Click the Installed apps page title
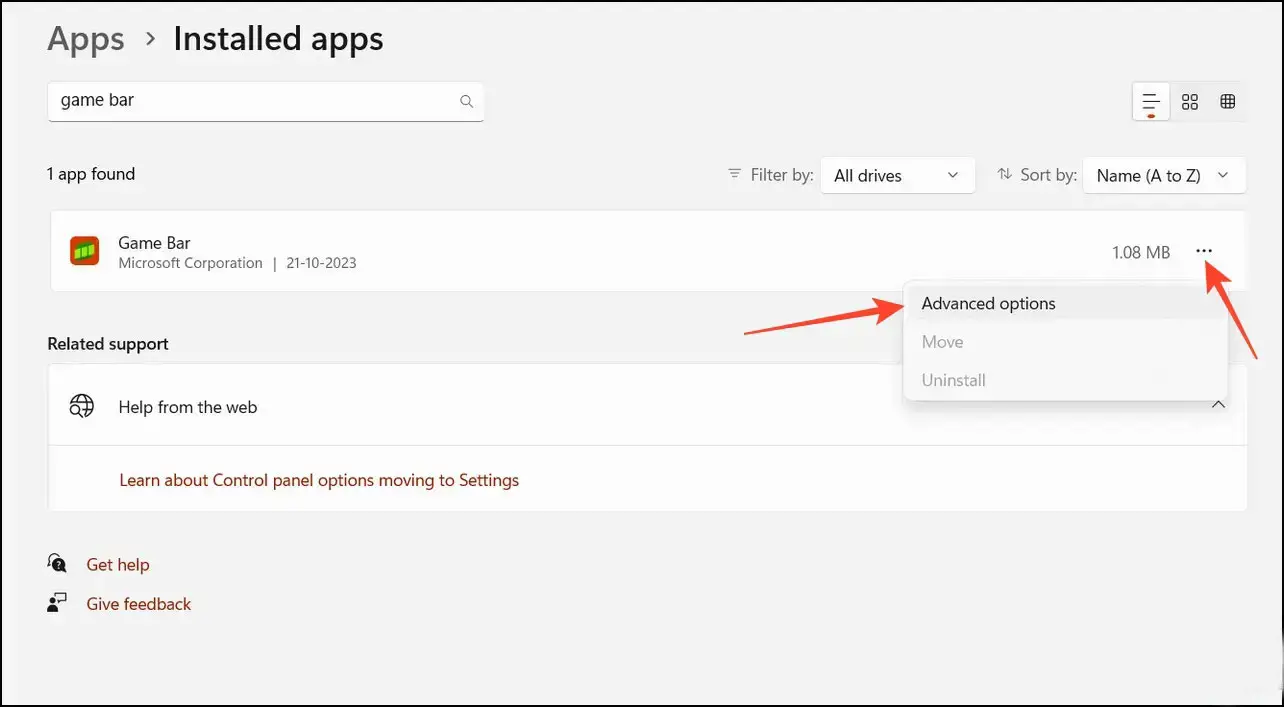Screen dimensions: 1284x707 click(x=279, y=39)
